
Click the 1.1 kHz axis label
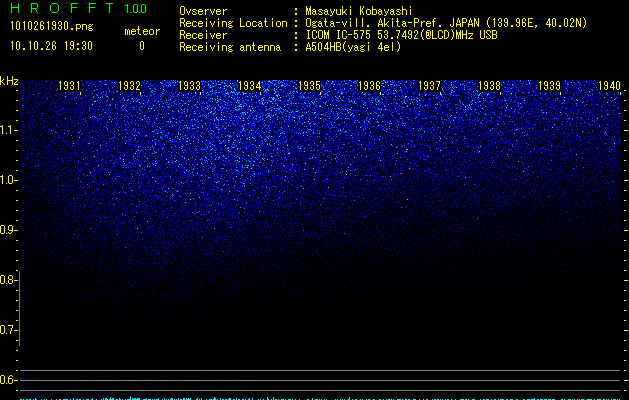(7, 130)
